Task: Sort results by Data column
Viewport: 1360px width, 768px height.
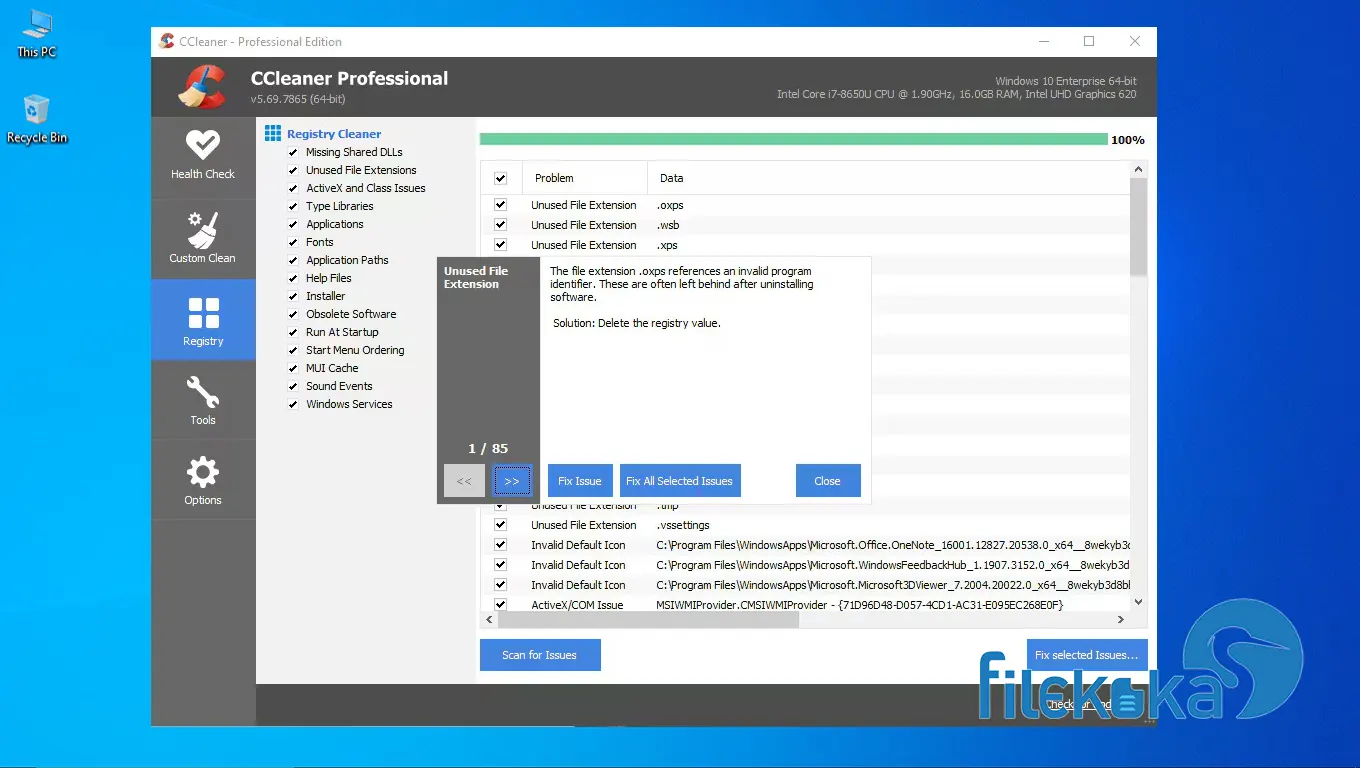Action: point(888,178)
